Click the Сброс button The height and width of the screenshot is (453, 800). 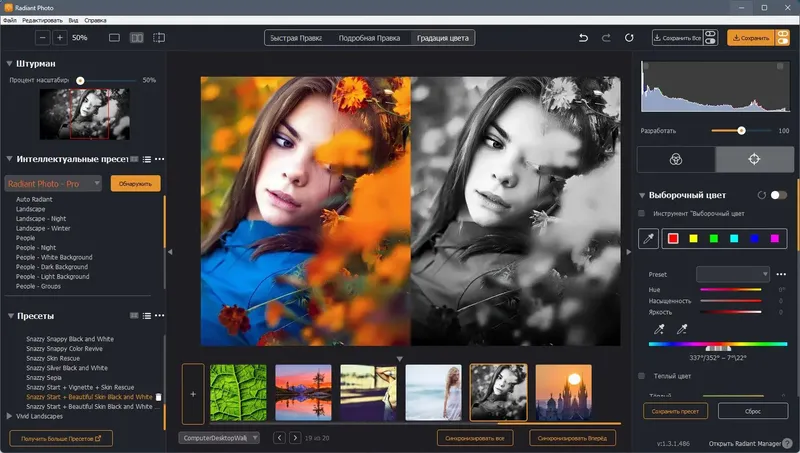753,411
